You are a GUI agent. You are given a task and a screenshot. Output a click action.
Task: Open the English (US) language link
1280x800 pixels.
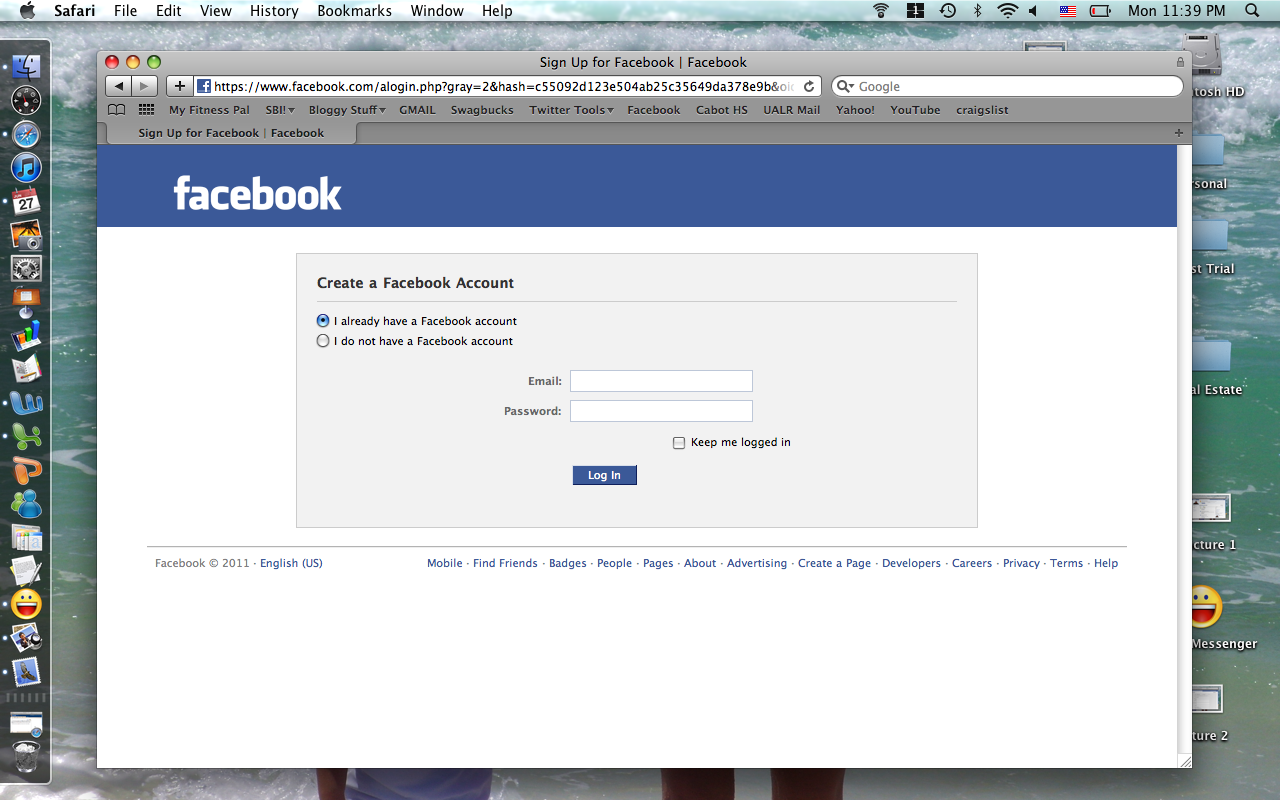[x=291, y=563]
